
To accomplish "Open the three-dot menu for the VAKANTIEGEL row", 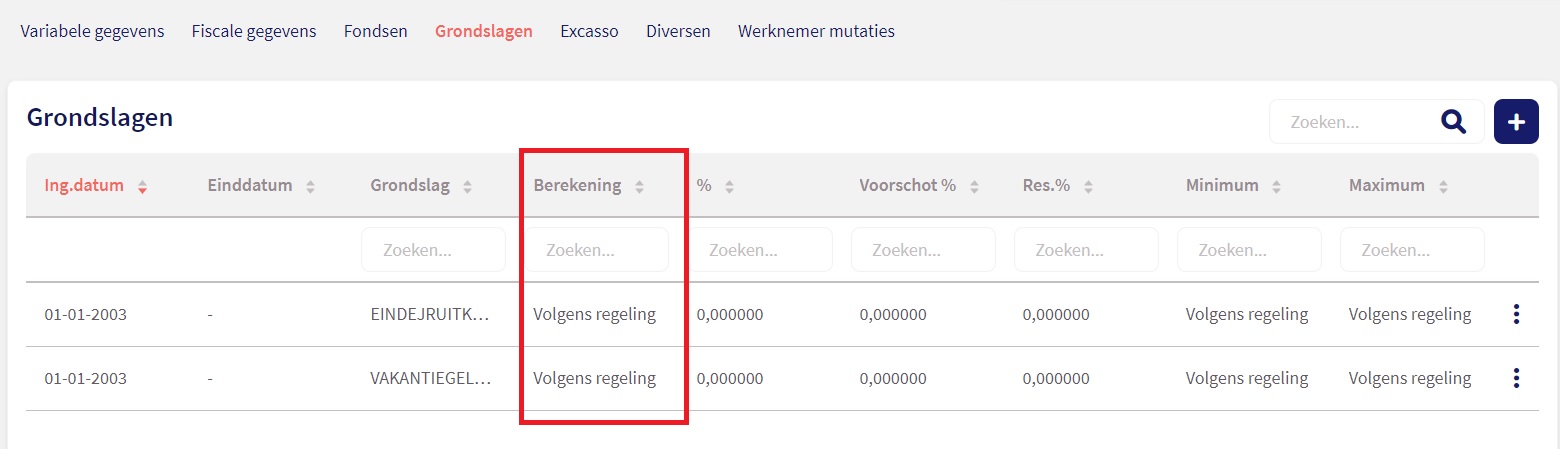I will click(1516, 378).
